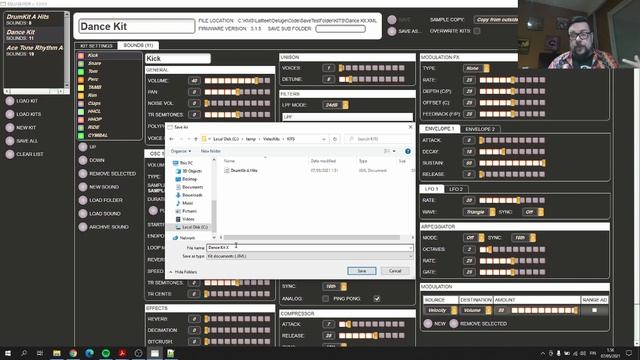Open the Arpeggiator Mode dropdown
This screenshot has height=360, width=640.
click(473, 238)
